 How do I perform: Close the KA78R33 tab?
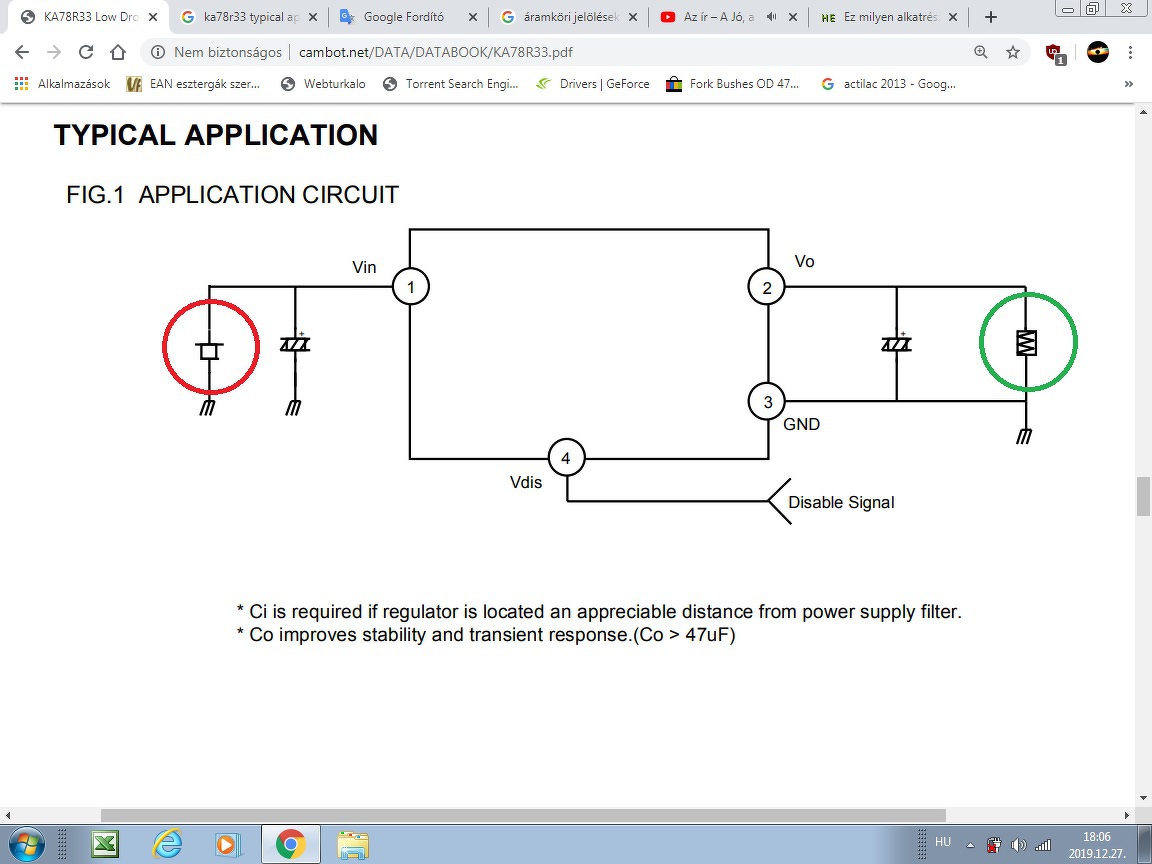coord(153,17)
